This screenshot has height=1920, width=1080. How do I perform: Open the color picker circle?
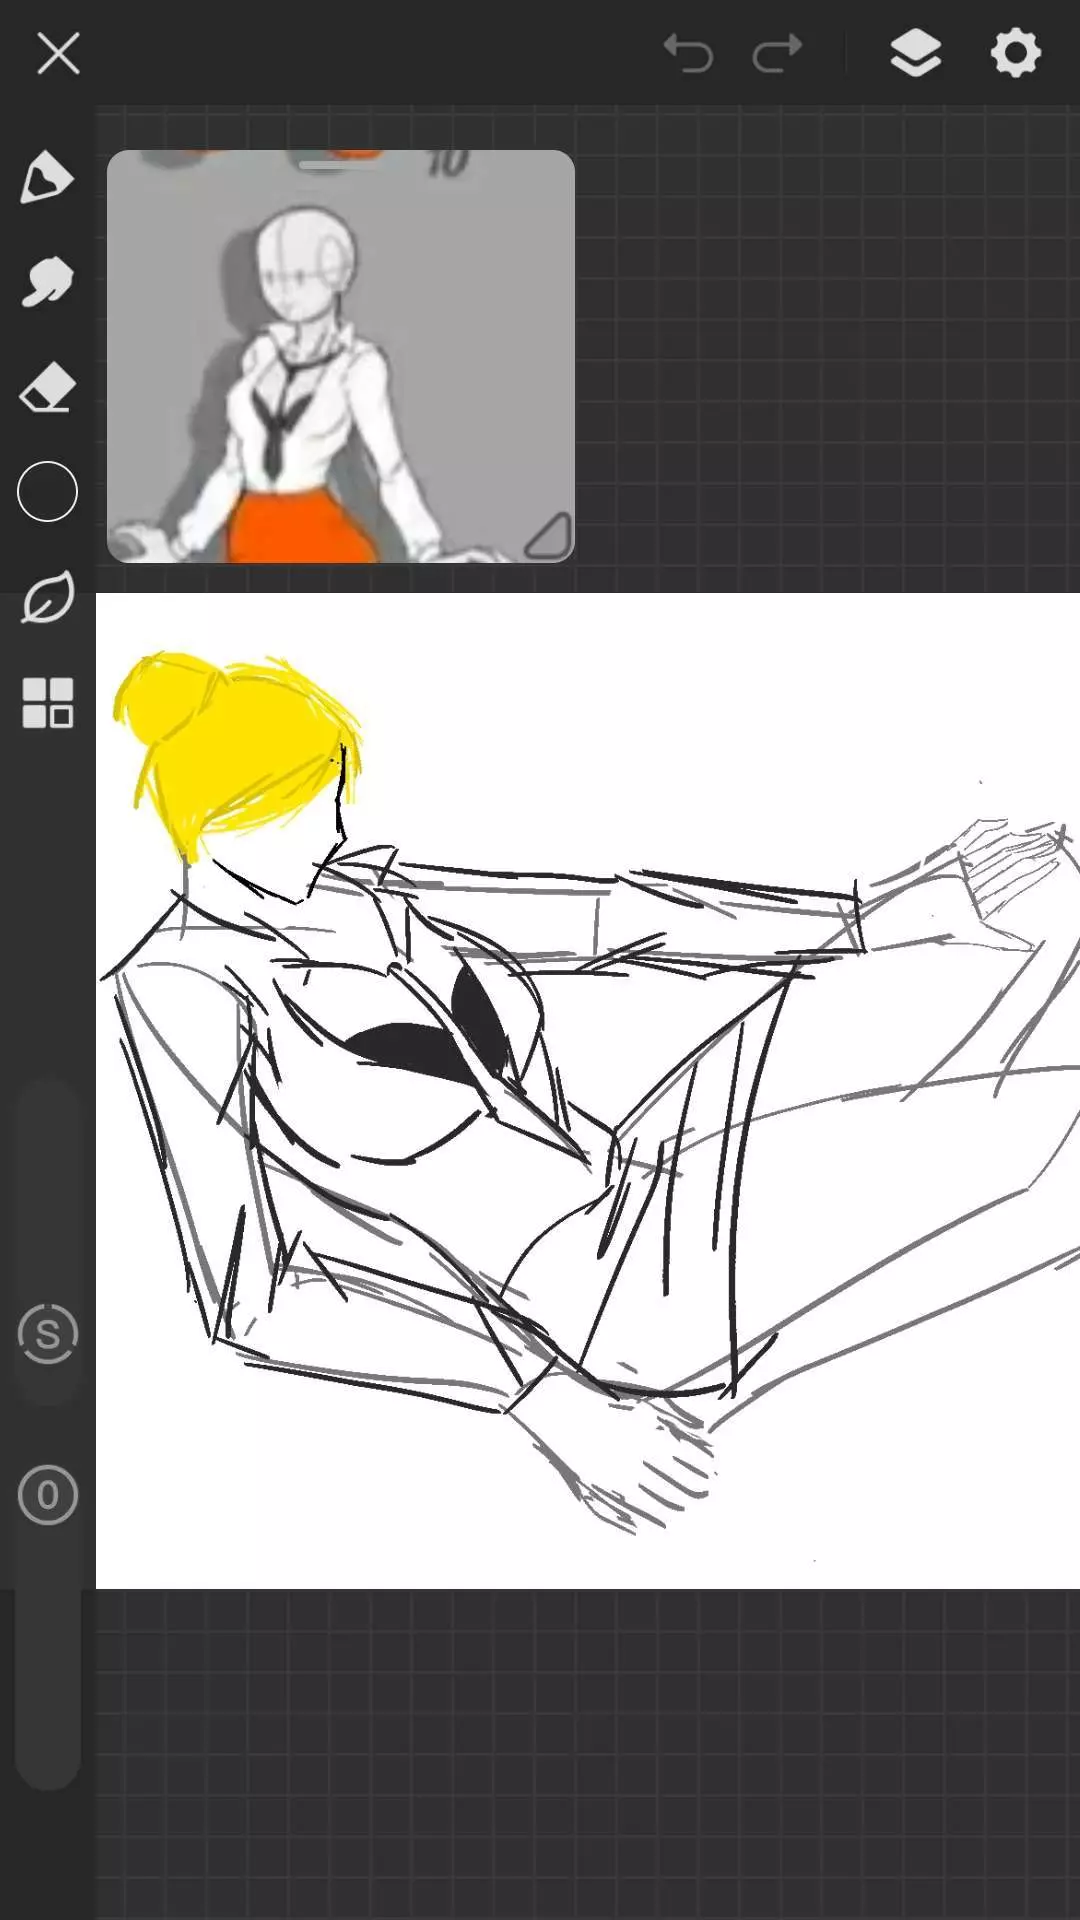47,492
